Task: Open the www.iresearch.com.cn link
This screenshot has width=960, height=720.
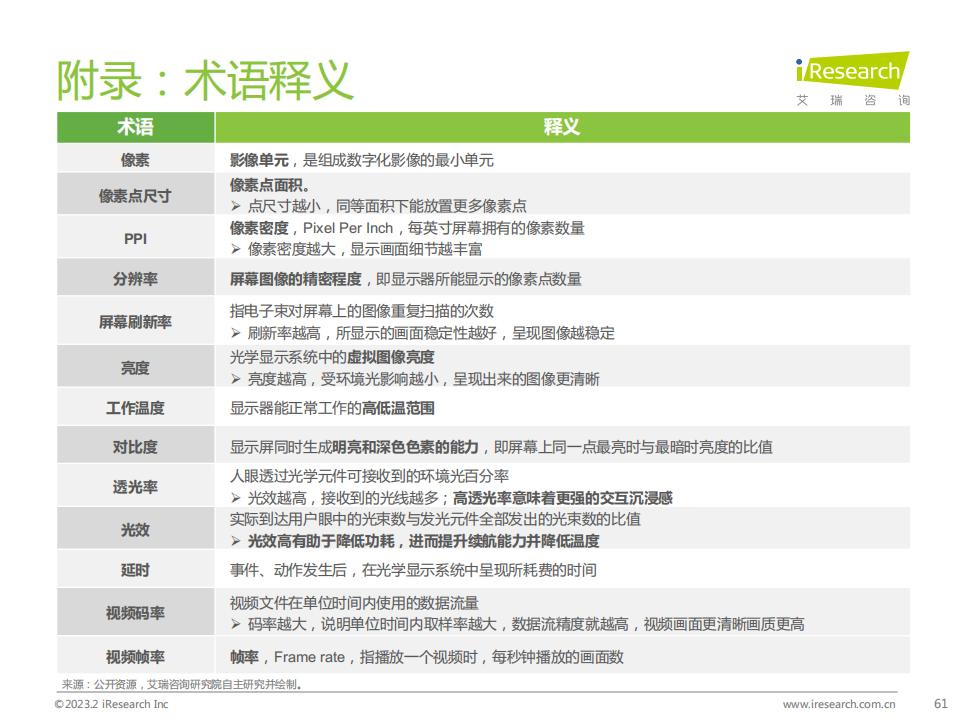Action: [x=839, y=704]
